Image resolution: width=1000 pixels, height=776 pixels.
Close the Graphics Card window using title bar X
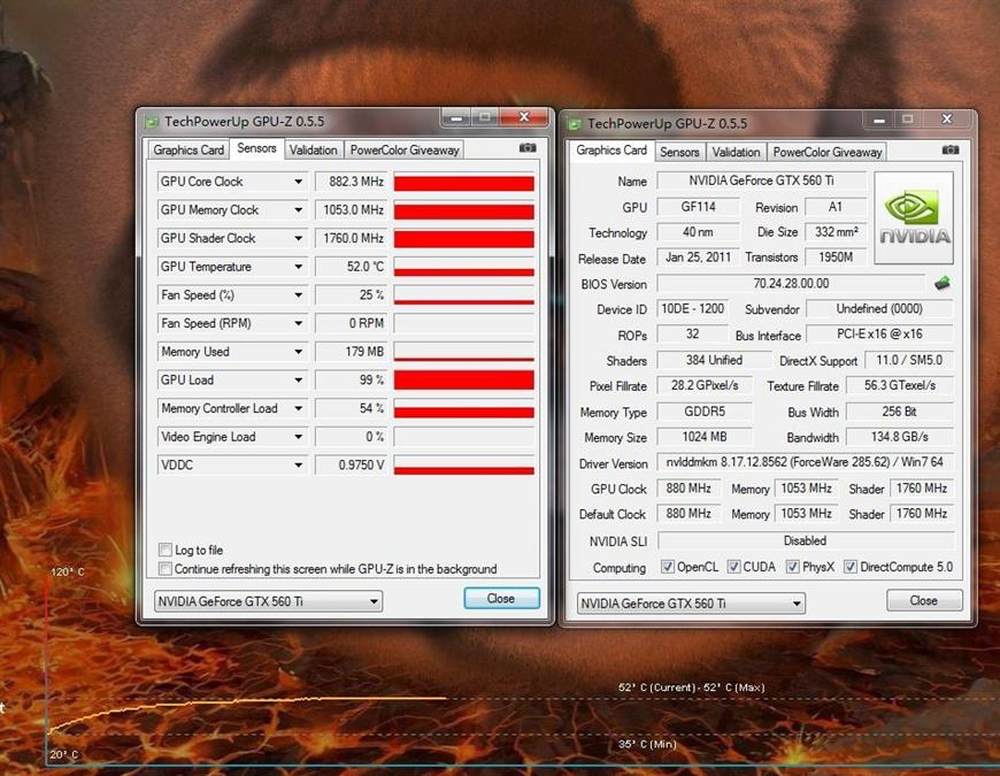947,119
